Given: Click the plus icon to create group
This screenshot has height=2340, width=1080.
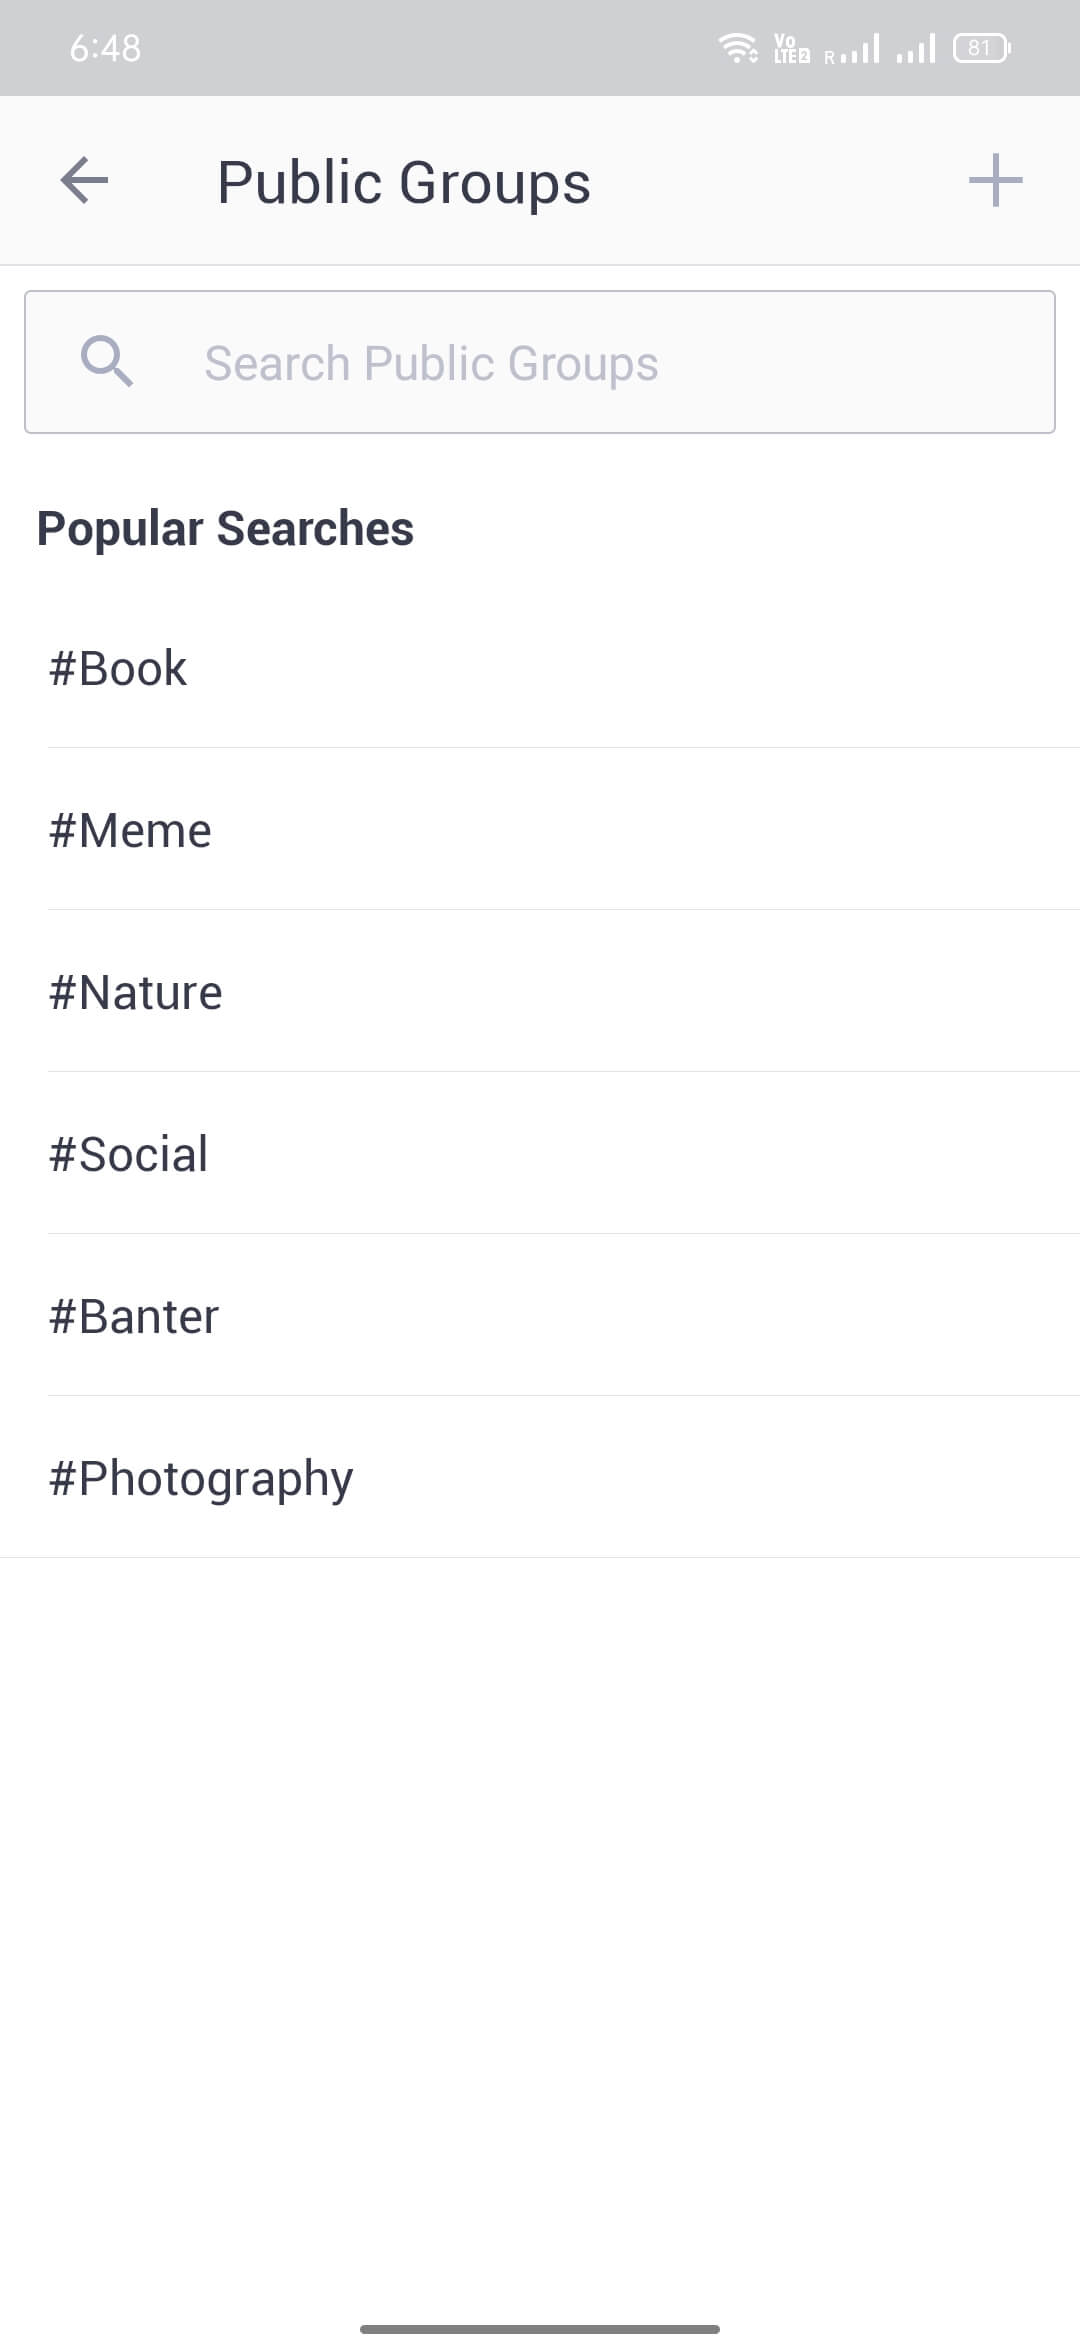Looking at the screenshot, I should (x=995, y=181).
